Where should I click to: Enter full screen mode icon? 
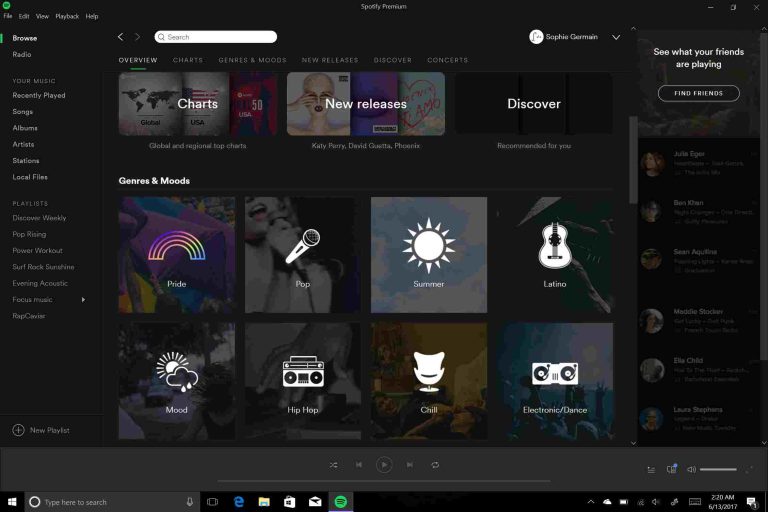click(x=749, y=469)
